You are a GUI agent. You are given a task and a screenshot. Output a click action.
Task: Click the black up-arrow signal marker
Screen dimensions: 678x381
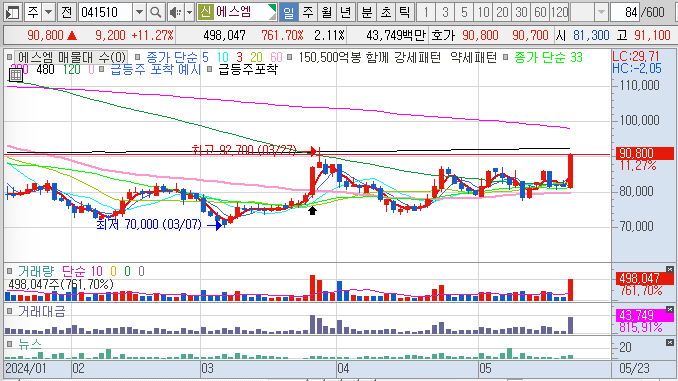[x=312, y=211]
